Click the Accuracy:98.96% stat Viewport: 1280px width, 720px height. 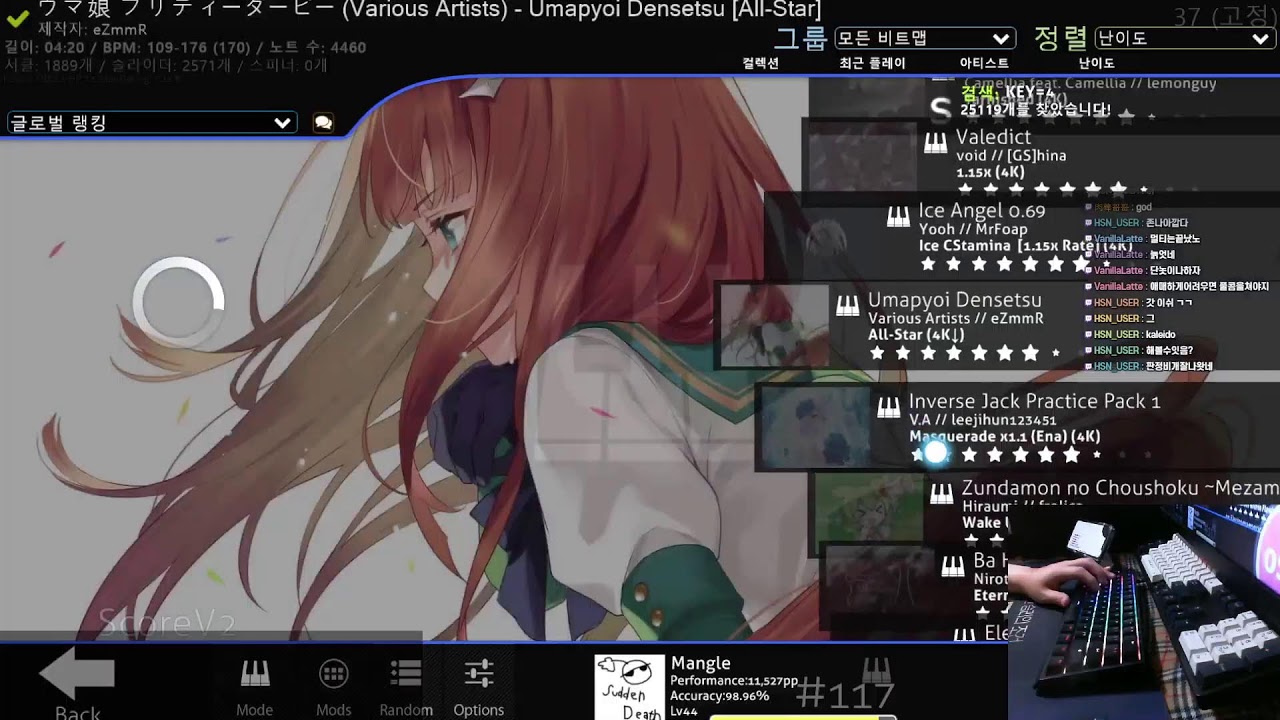click(720, 696)
